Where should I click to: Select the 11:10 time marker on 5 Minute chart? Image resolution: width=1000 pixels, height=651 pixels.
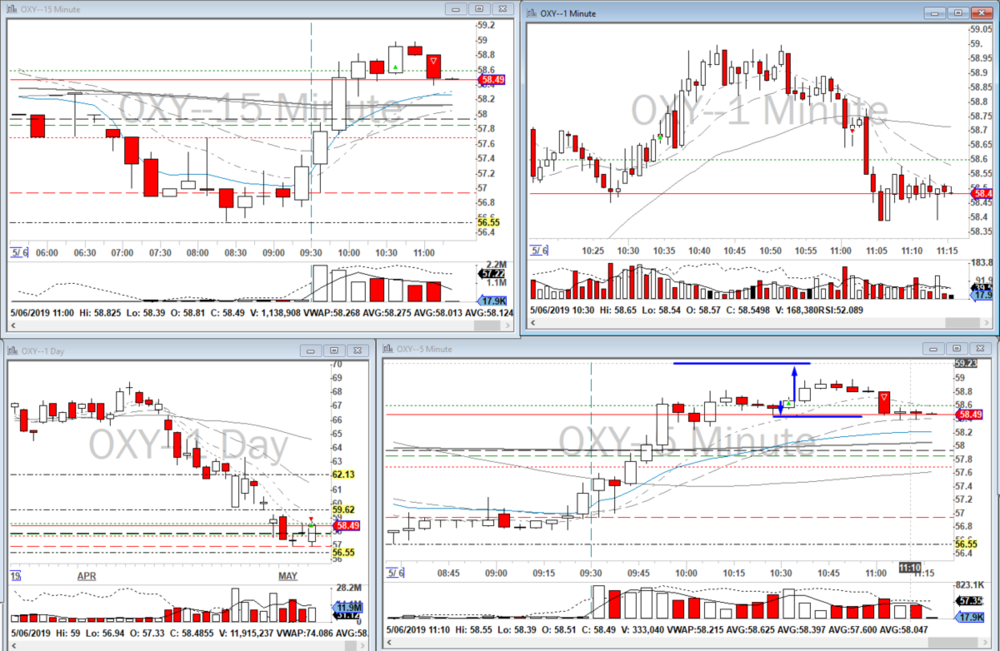[x=909, y=567]
